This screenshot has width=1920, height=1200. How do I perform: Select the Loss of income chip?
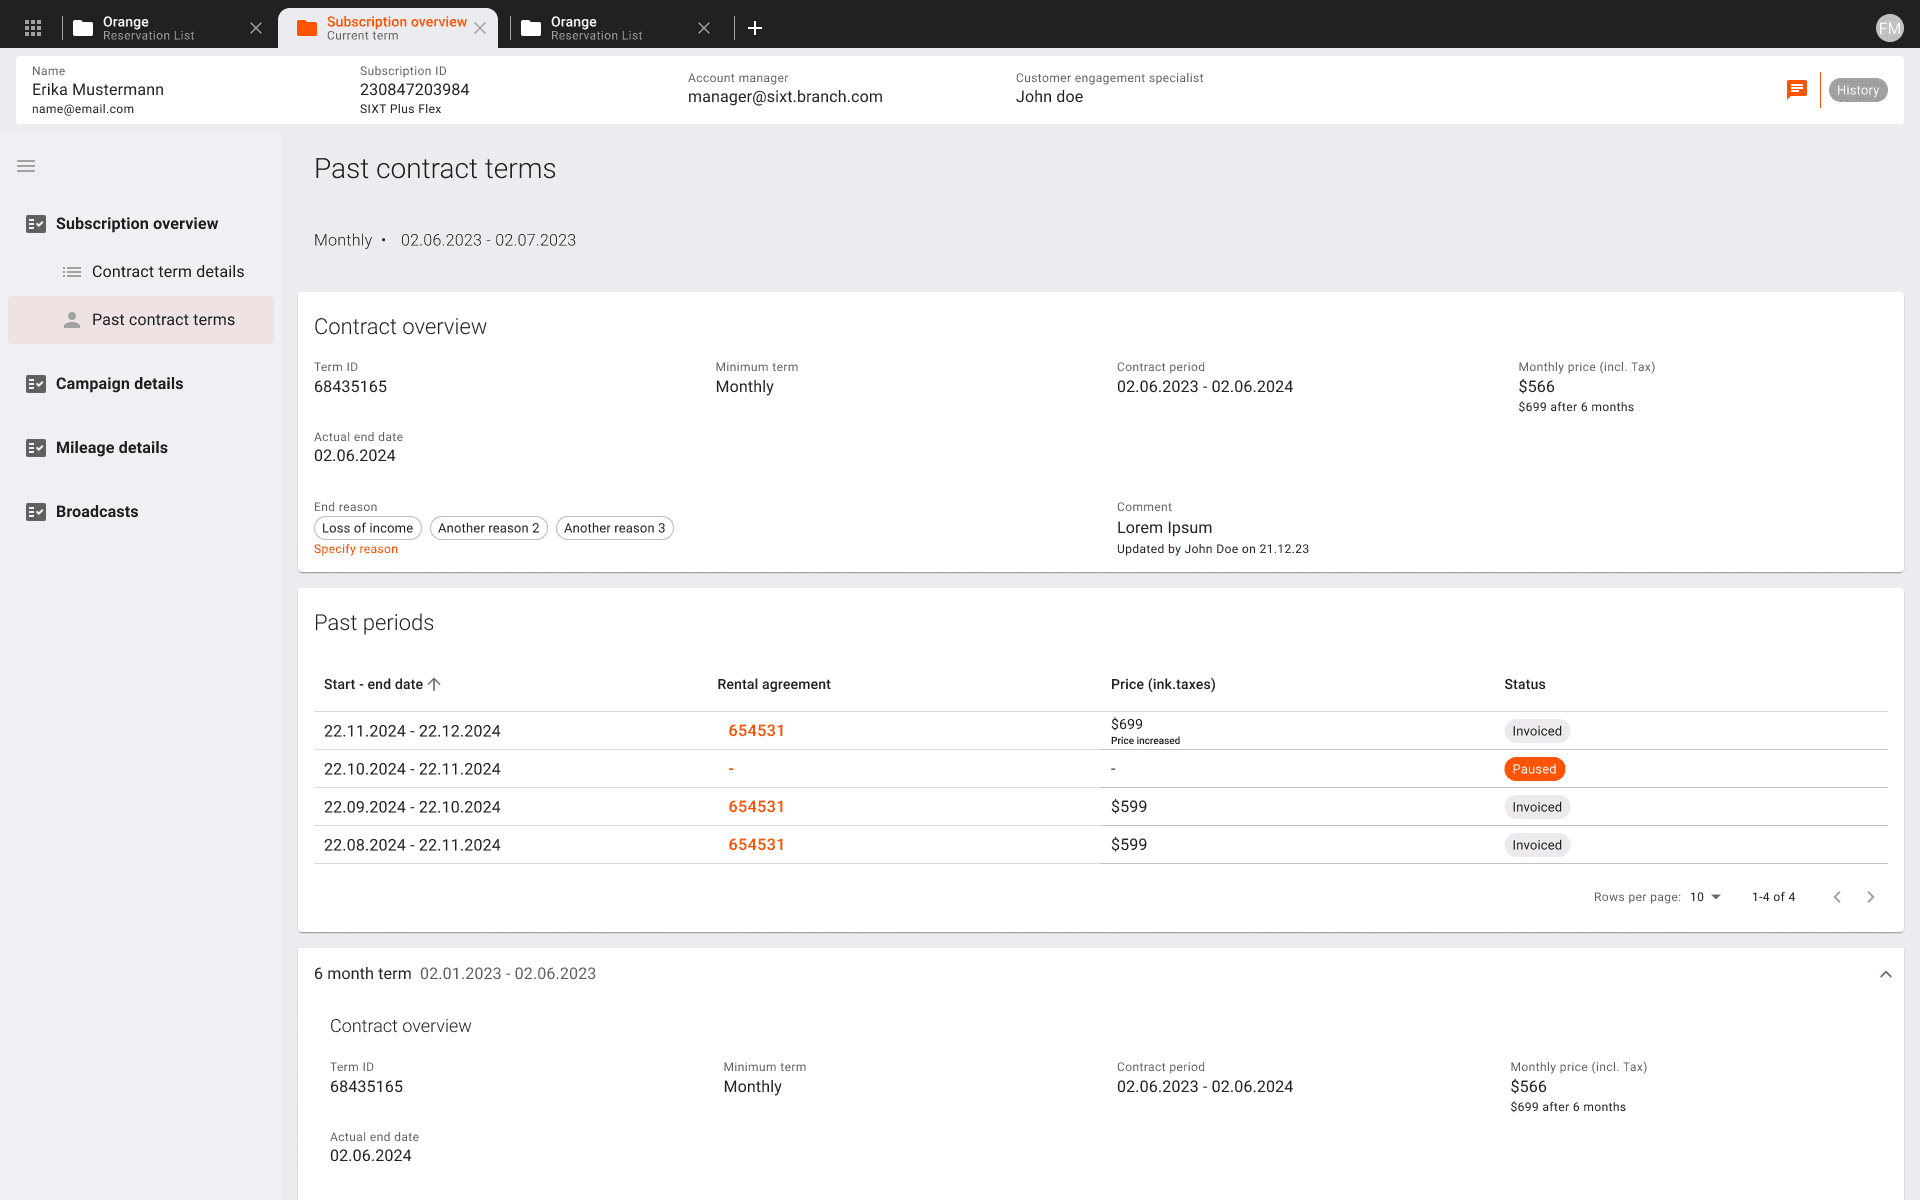click(367, 528)
